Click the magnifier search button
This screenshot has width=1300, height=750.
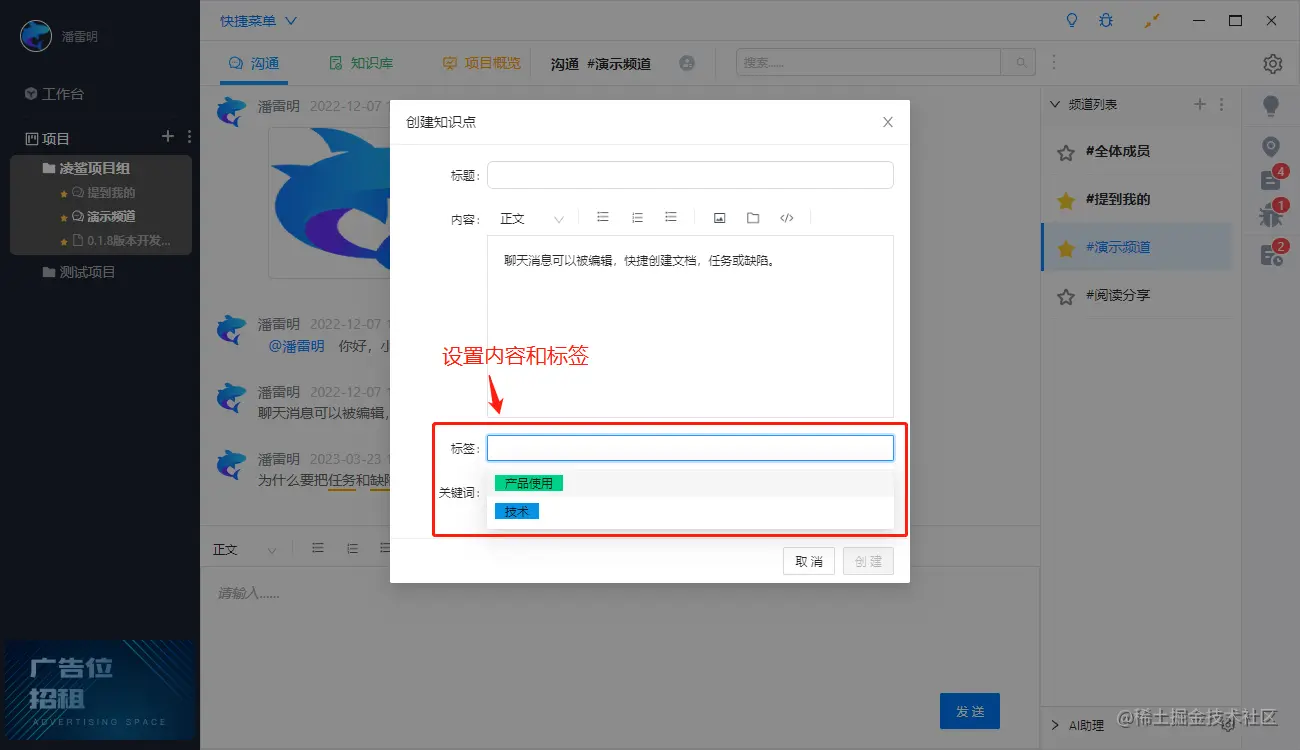click(x=1020, y=63)
